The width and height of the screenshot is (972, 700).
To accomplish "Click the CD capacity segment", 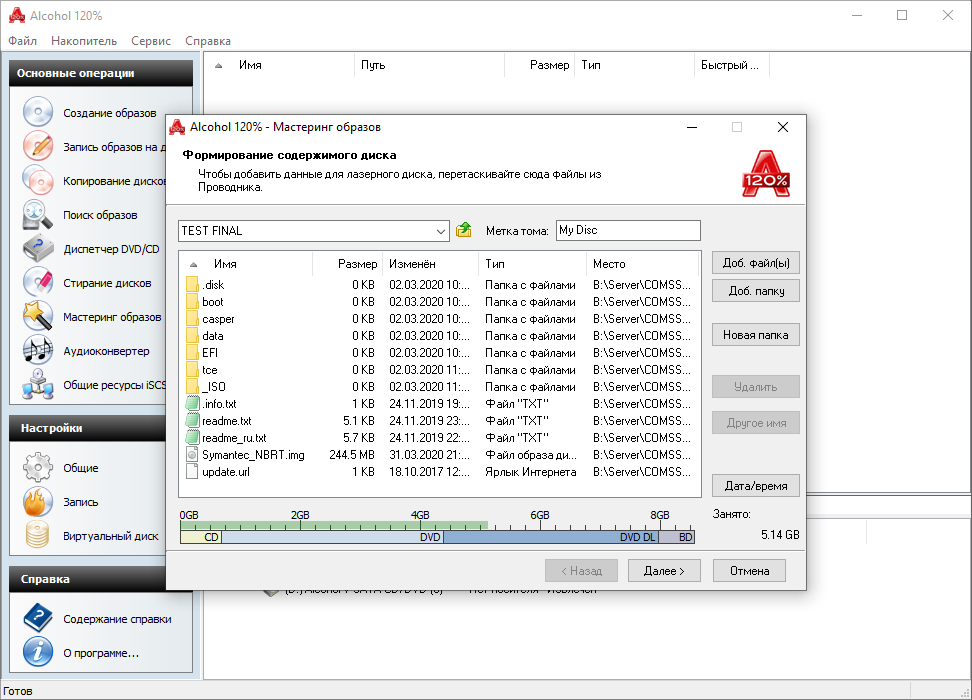I will (200, 537).
